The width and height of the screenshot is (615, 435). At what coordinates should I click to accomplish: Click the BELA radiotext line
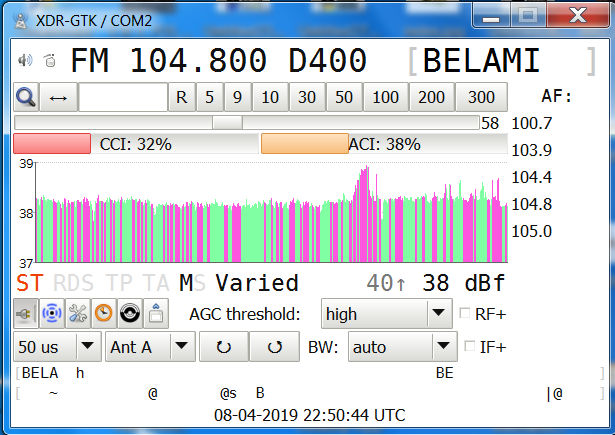pyautogui.click(x=309, y=373)
